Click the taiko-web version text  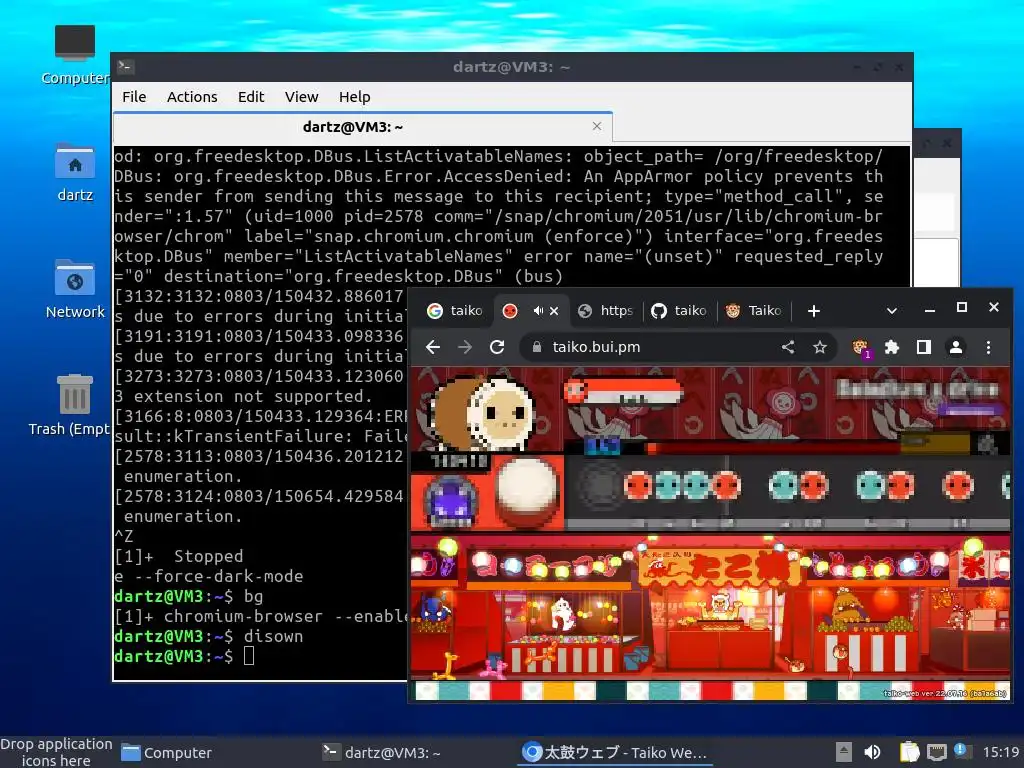tap(944, 694)
